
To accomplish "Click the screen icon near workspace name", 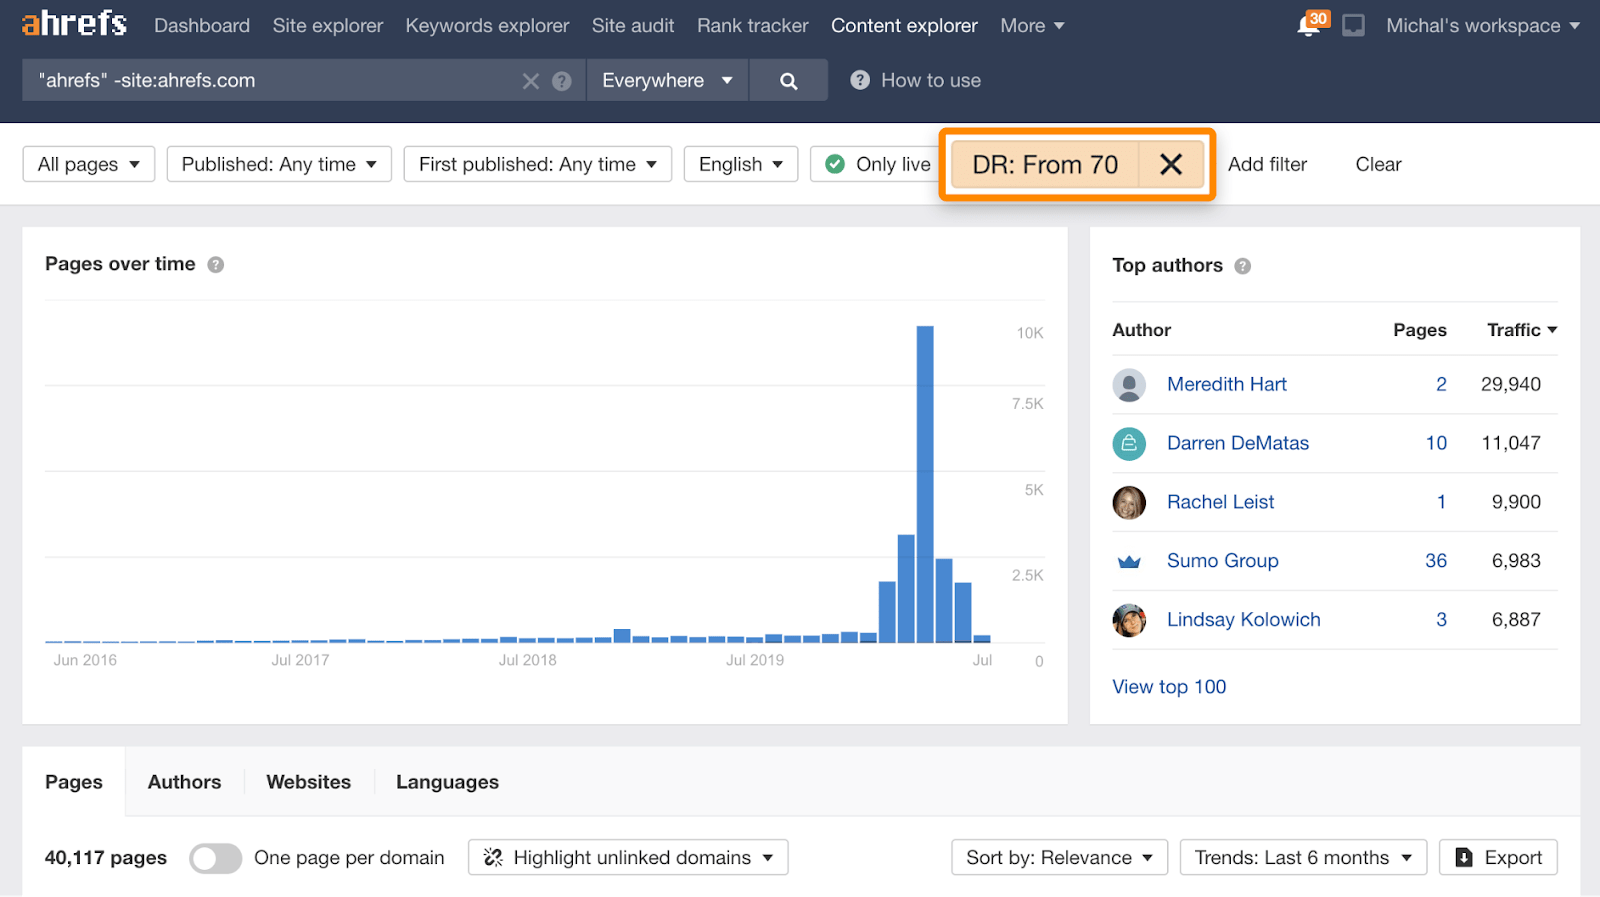I will coord(1353,26).
